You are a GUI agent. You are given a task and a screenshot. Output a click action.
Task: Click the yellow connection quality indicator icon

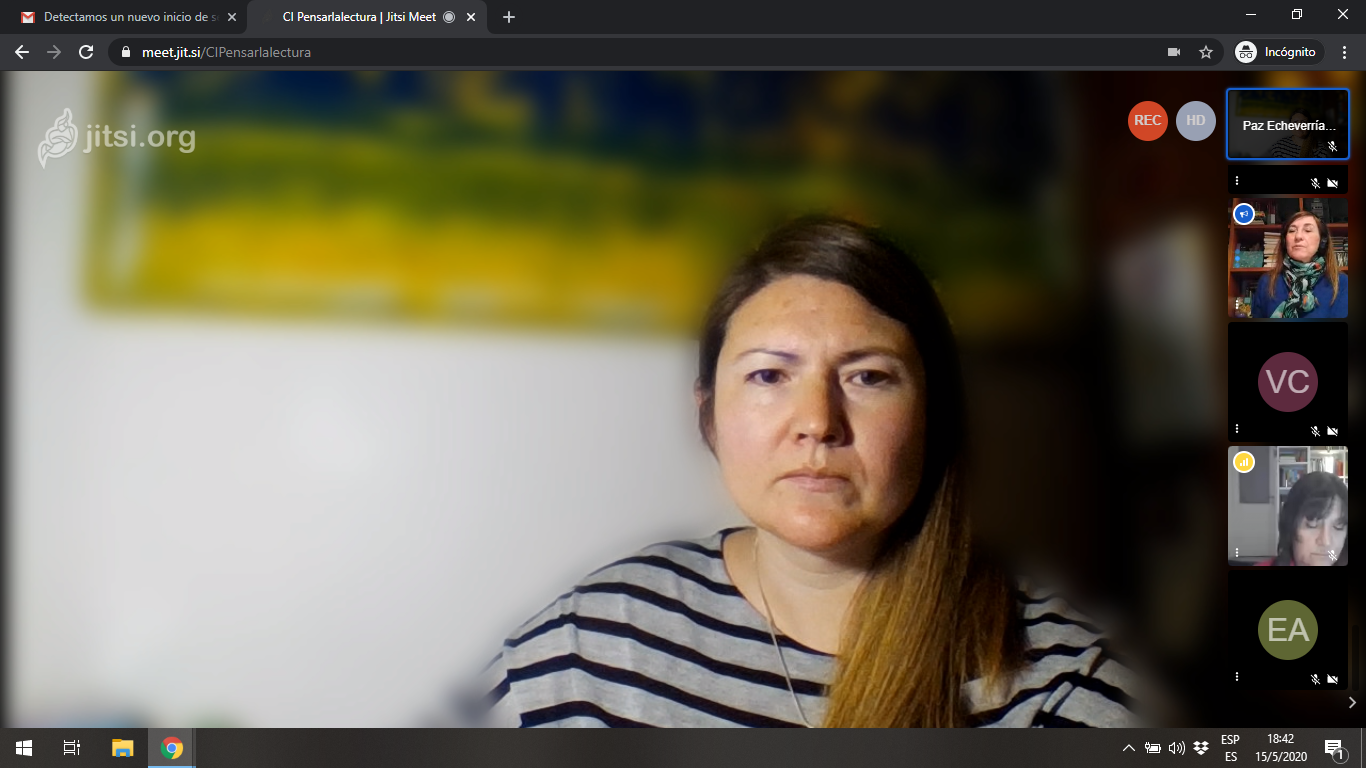coord(1244,462)
